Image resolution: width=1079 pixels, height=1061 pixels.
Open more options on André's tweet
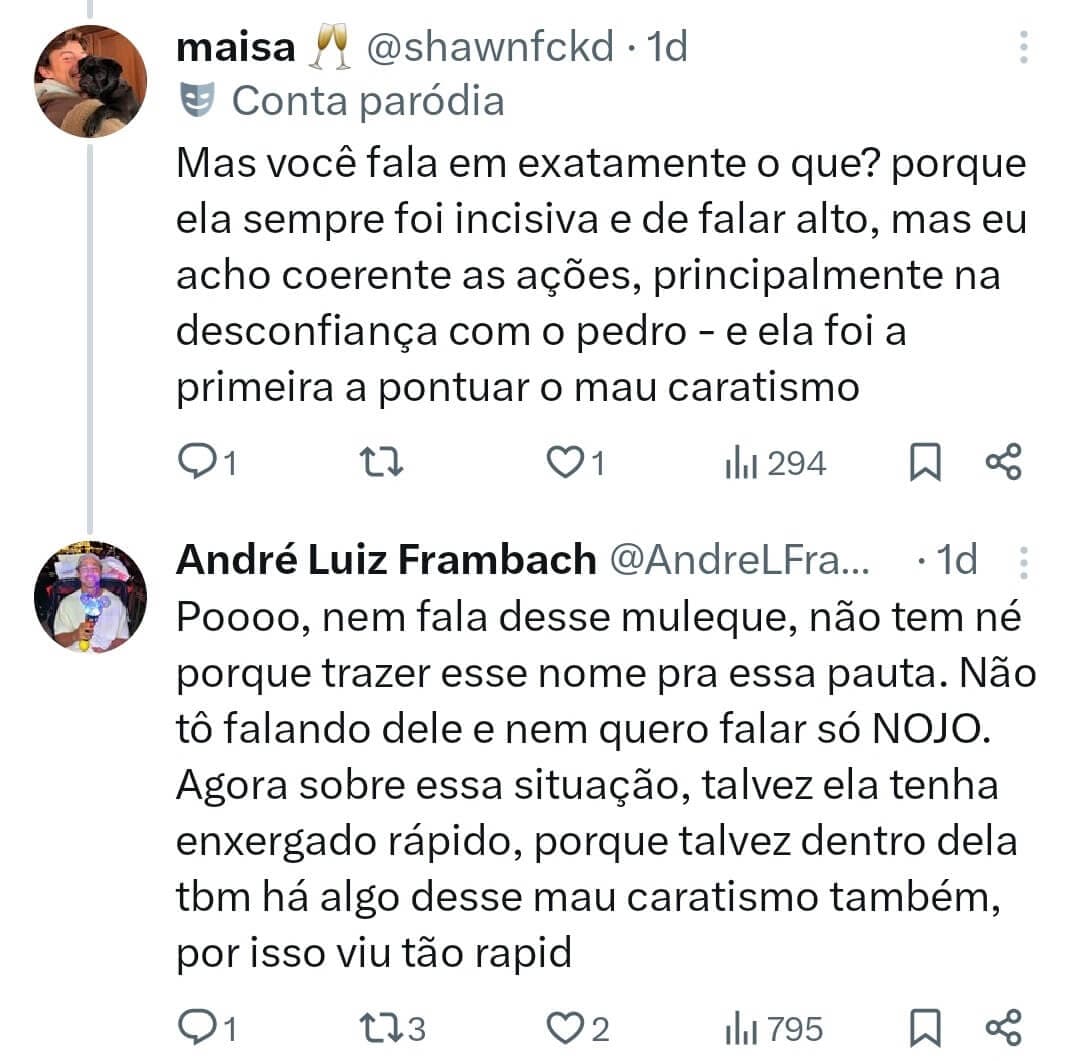[1023, 563]
